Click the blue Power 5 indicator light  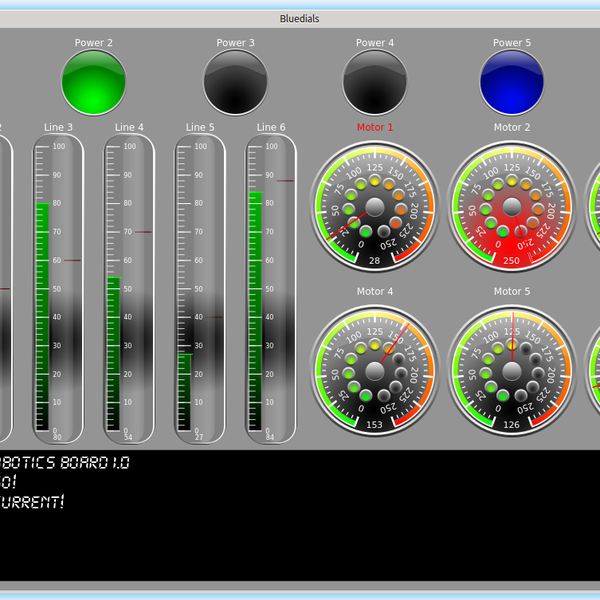point(512,83)
